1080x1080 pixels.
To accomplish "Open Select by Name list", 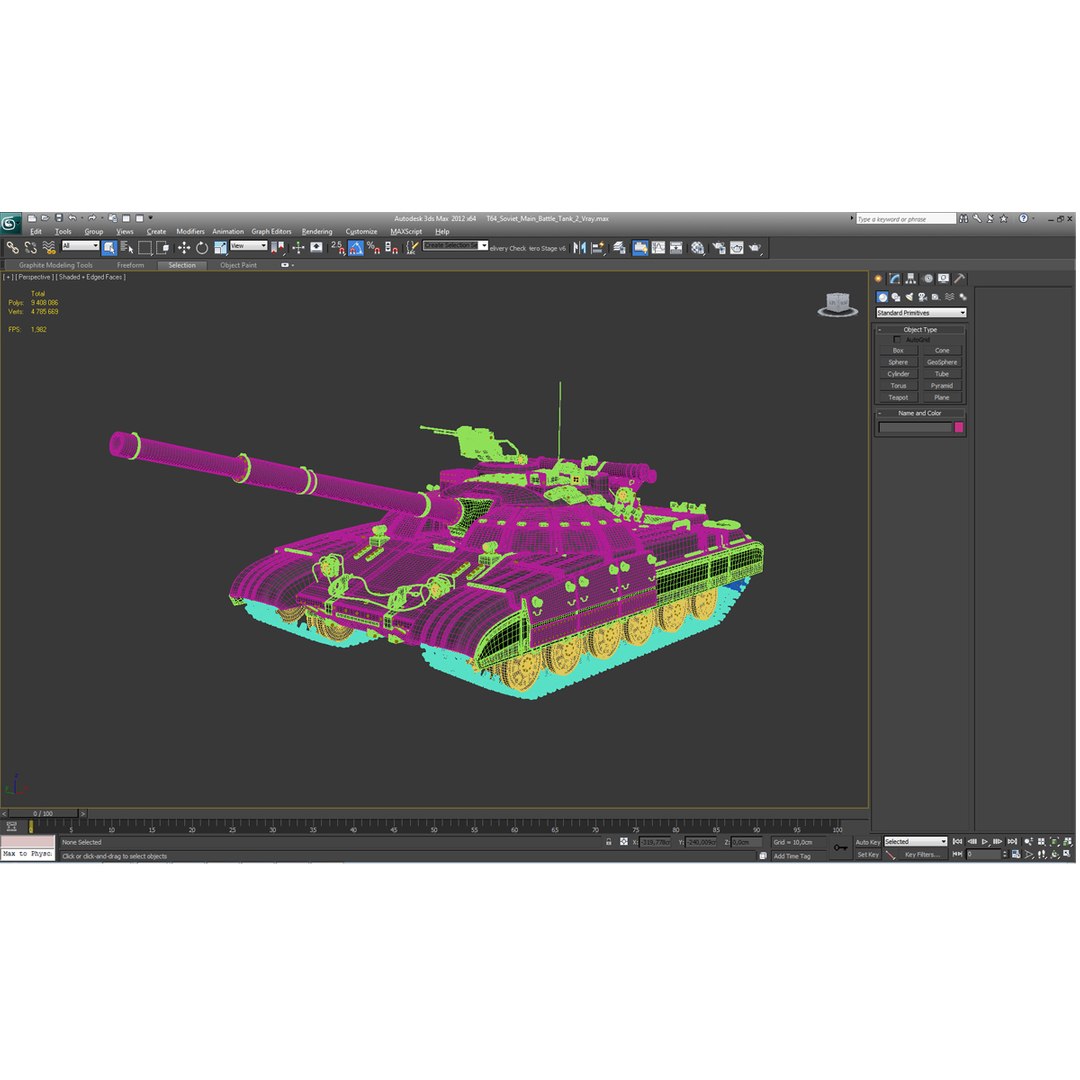I will tap(127, 247).
